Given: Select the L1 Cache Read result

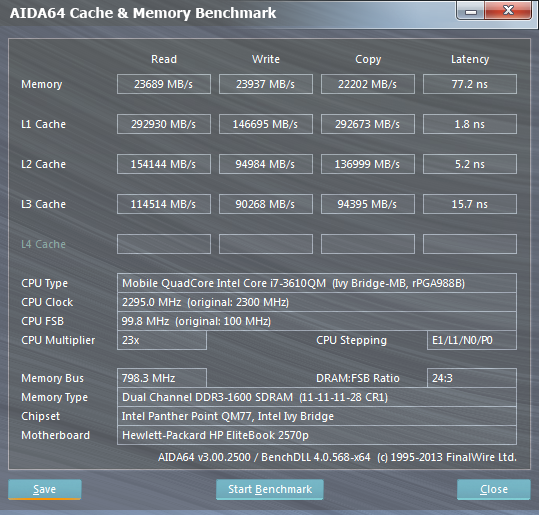Looking at the screenshot, I should click(x=164, y=124).
